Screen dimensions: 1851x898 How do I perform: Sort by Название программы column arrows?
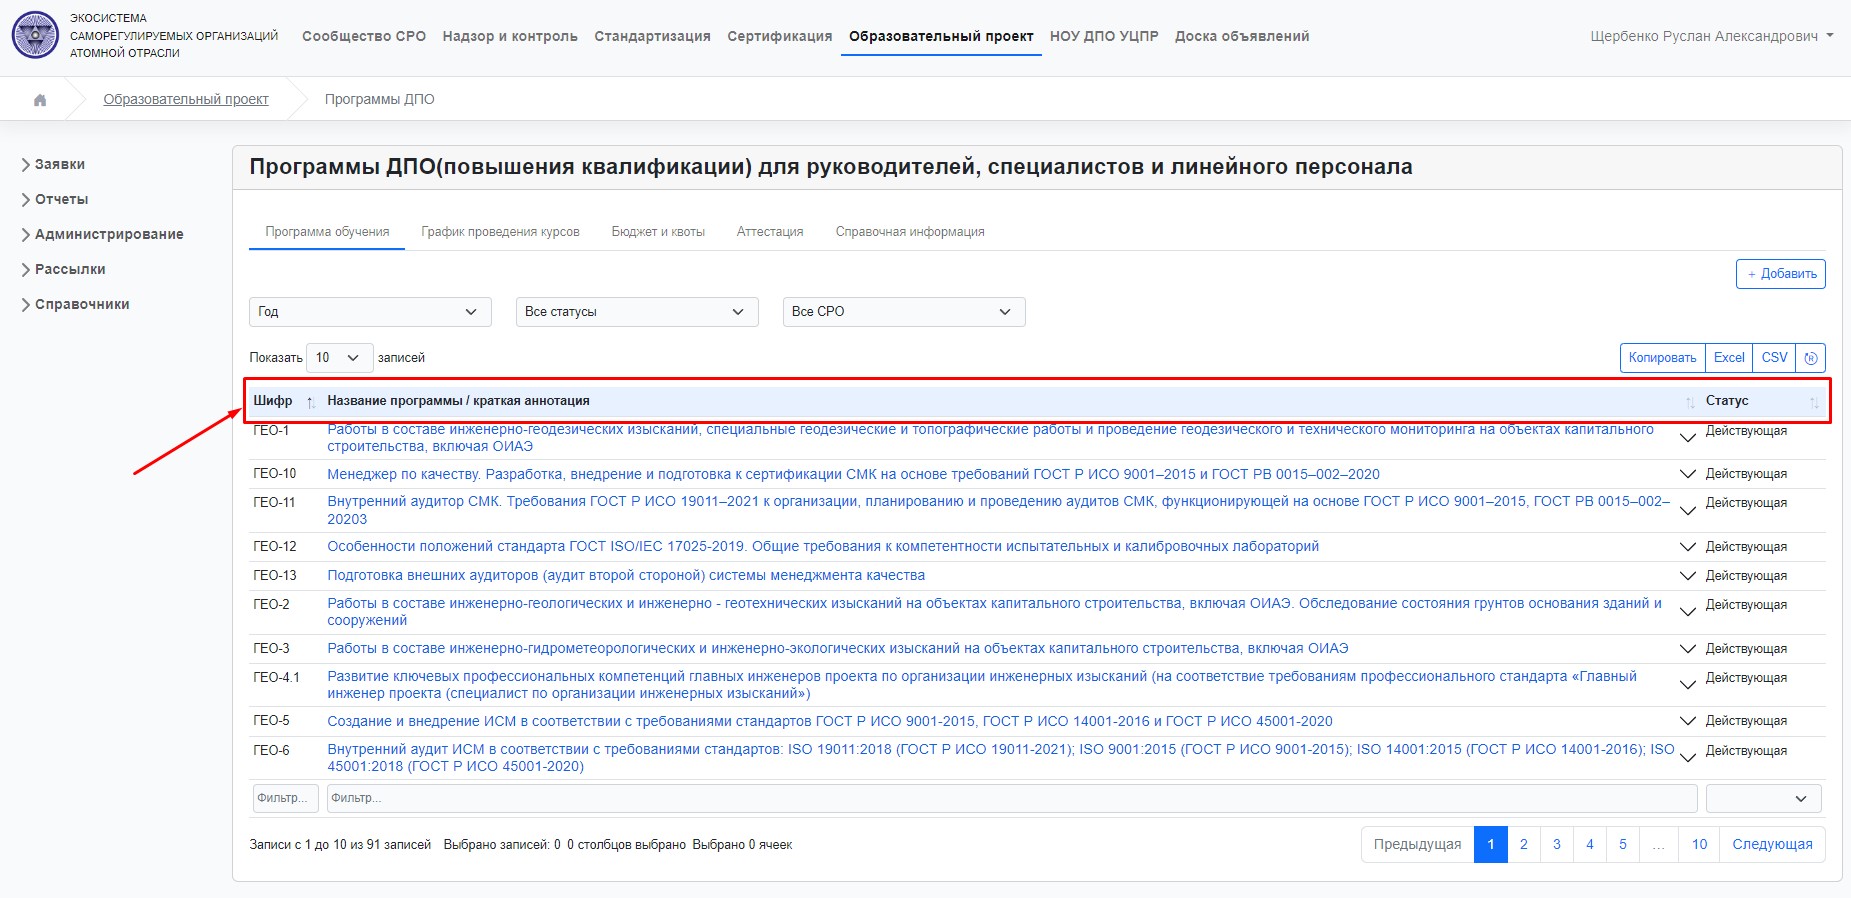[x=1690, y=402]
